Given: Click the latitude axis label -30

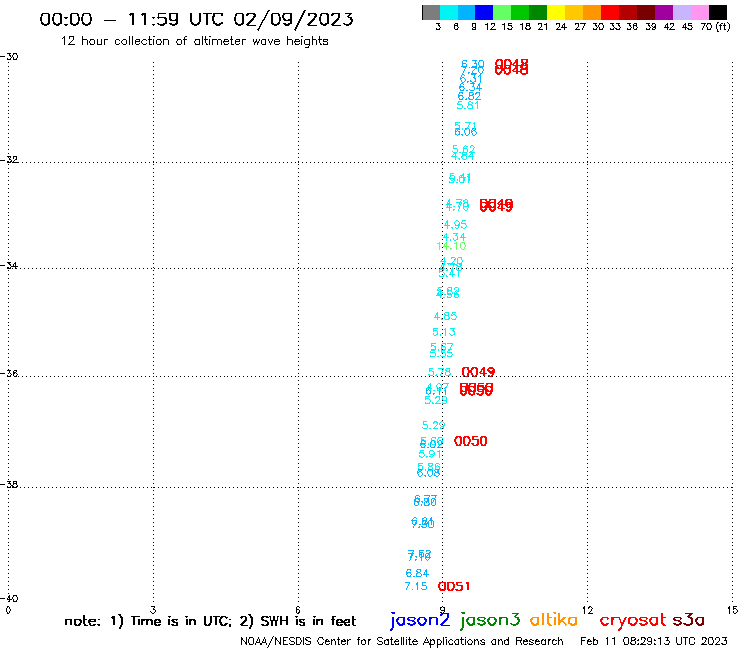Looking at the screenshot, I should click(x=9, y=57).
